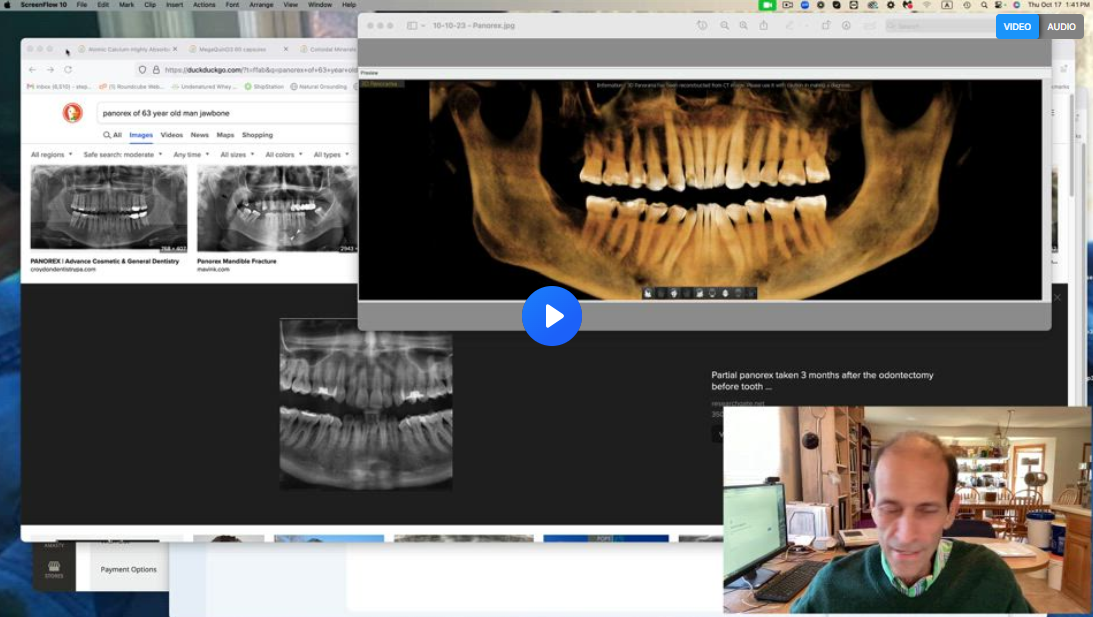1093x617 pixels.
Task: Expand the Safe search: moderate dropdown
Action: pos(121,155)
